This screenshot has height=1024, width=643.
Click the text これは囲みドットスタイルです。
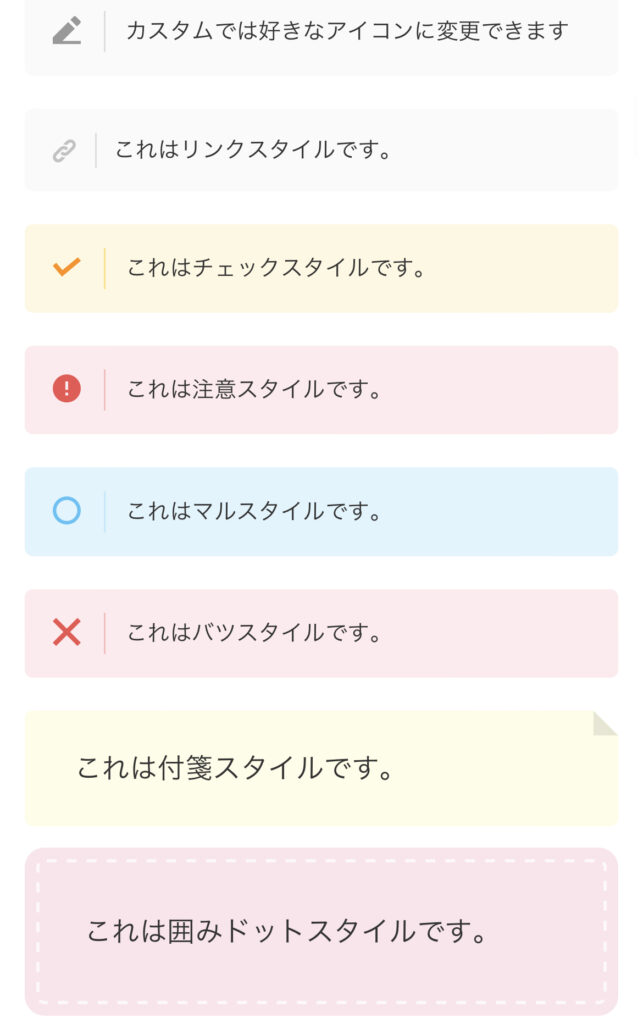(x=287, y=931)
